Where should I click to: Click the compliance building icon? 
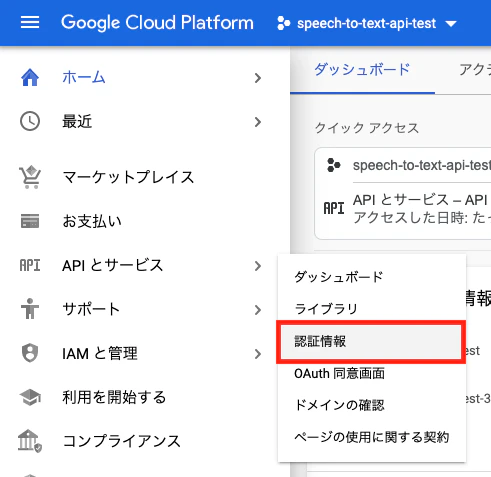pyautogui.click(x=30, y=441)
